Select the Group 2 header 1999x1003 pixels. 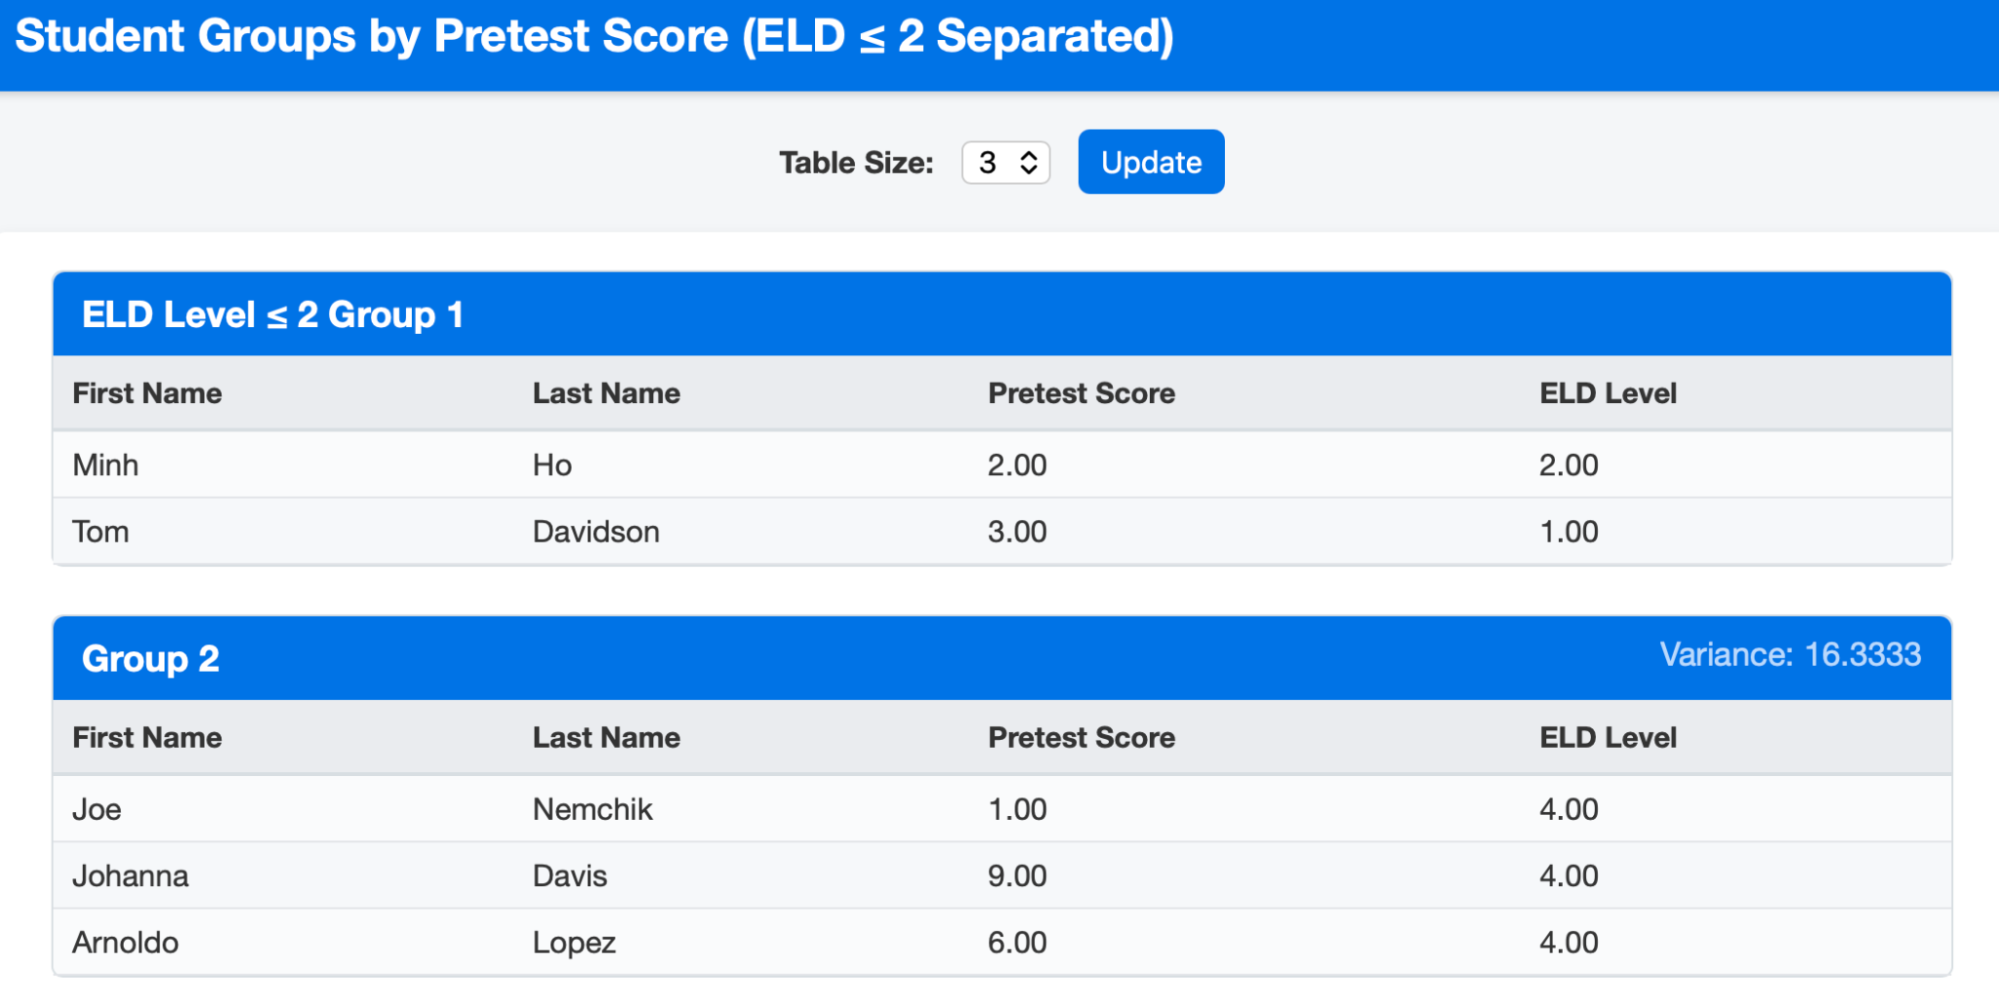(150, 659)
